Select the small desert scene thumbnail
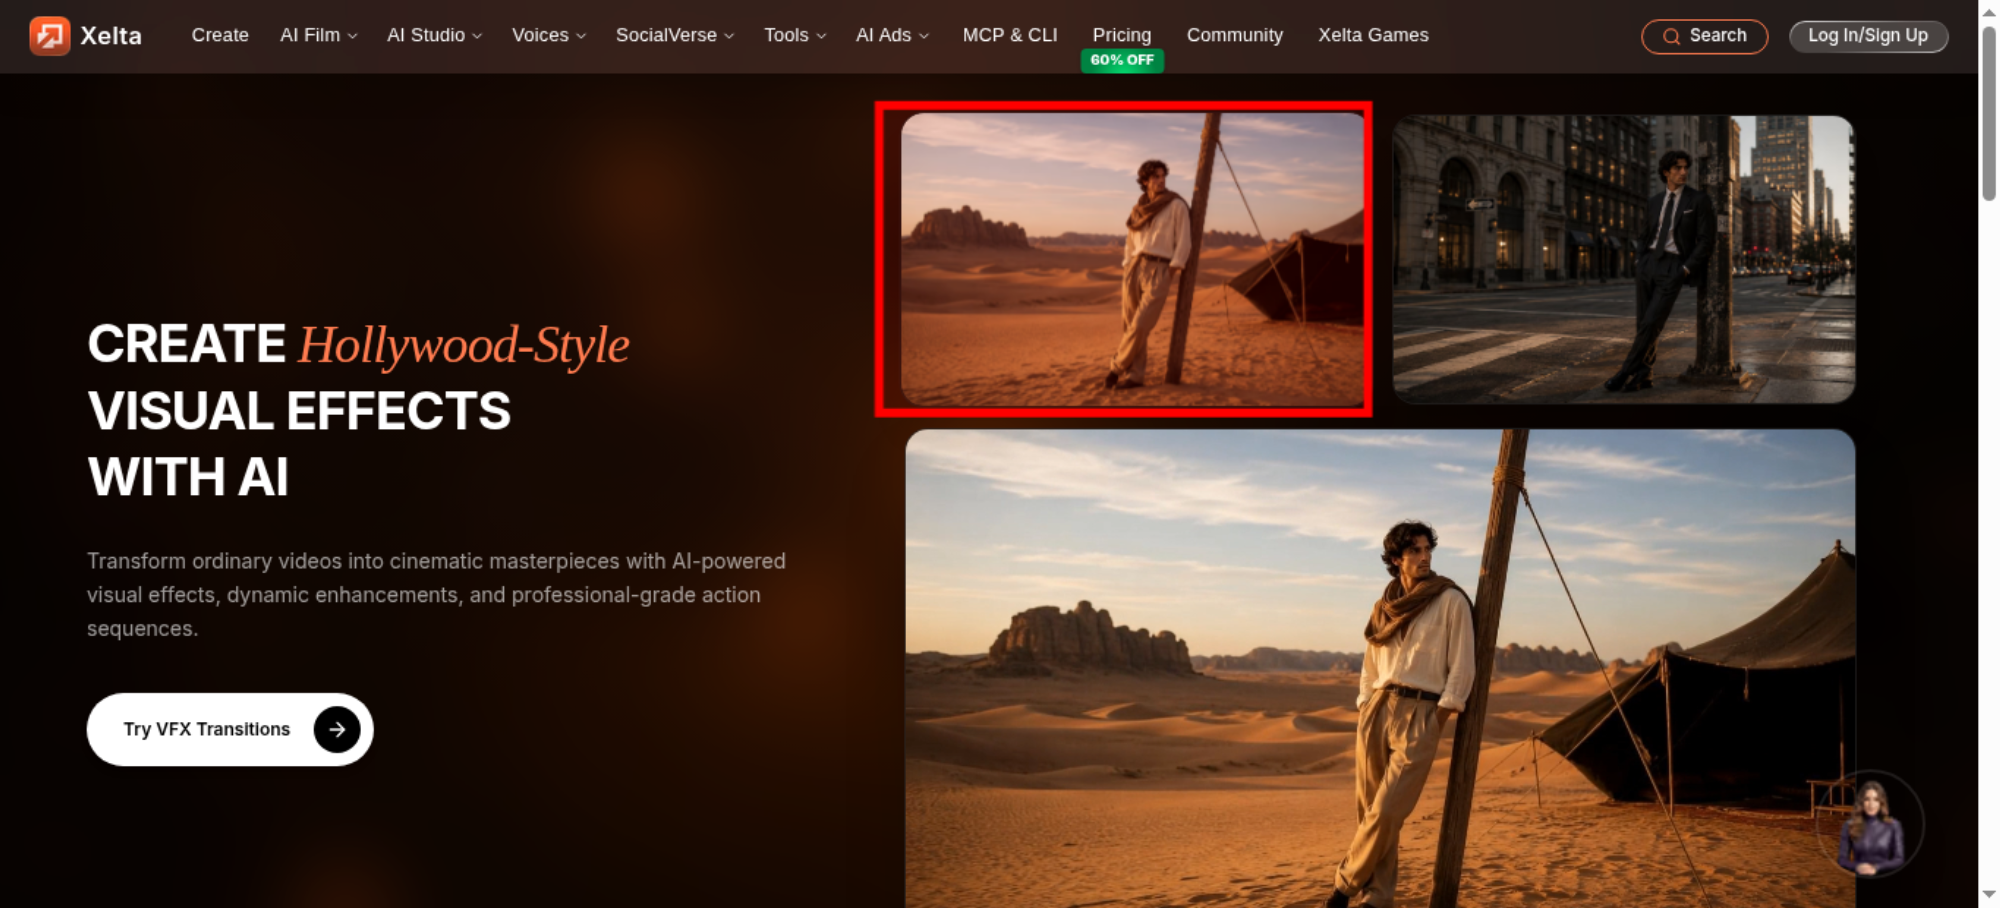This screenshot has width=2000, height=908. [1133, 259]
